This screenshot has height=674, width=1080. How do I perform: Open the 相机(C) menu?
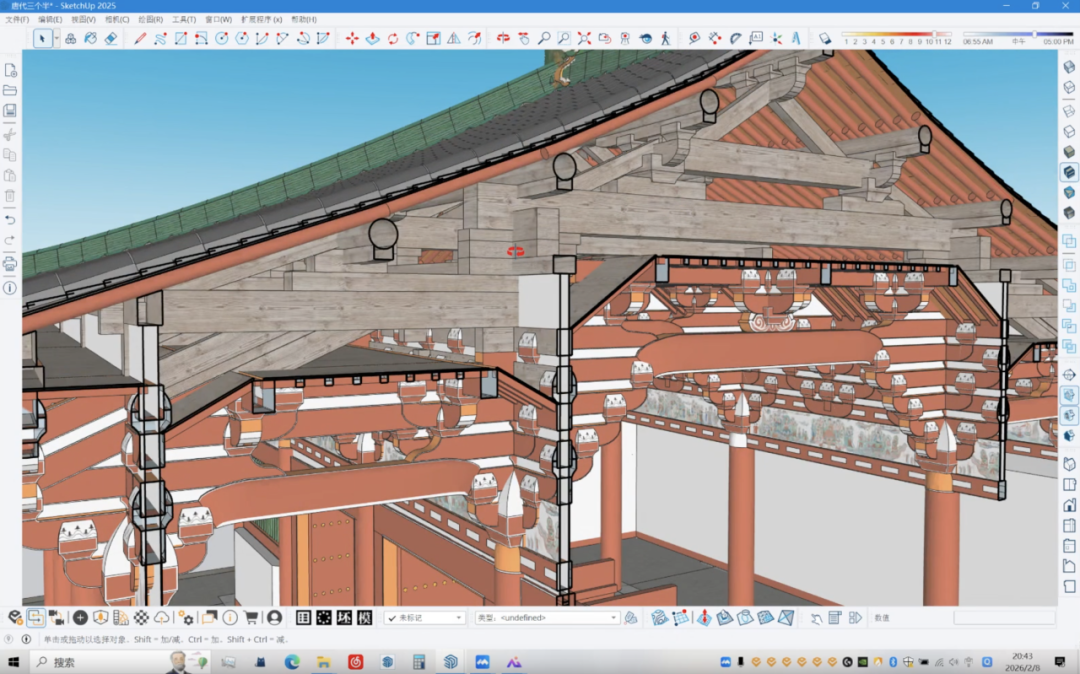pyautogui.click(x=117, y=19)
